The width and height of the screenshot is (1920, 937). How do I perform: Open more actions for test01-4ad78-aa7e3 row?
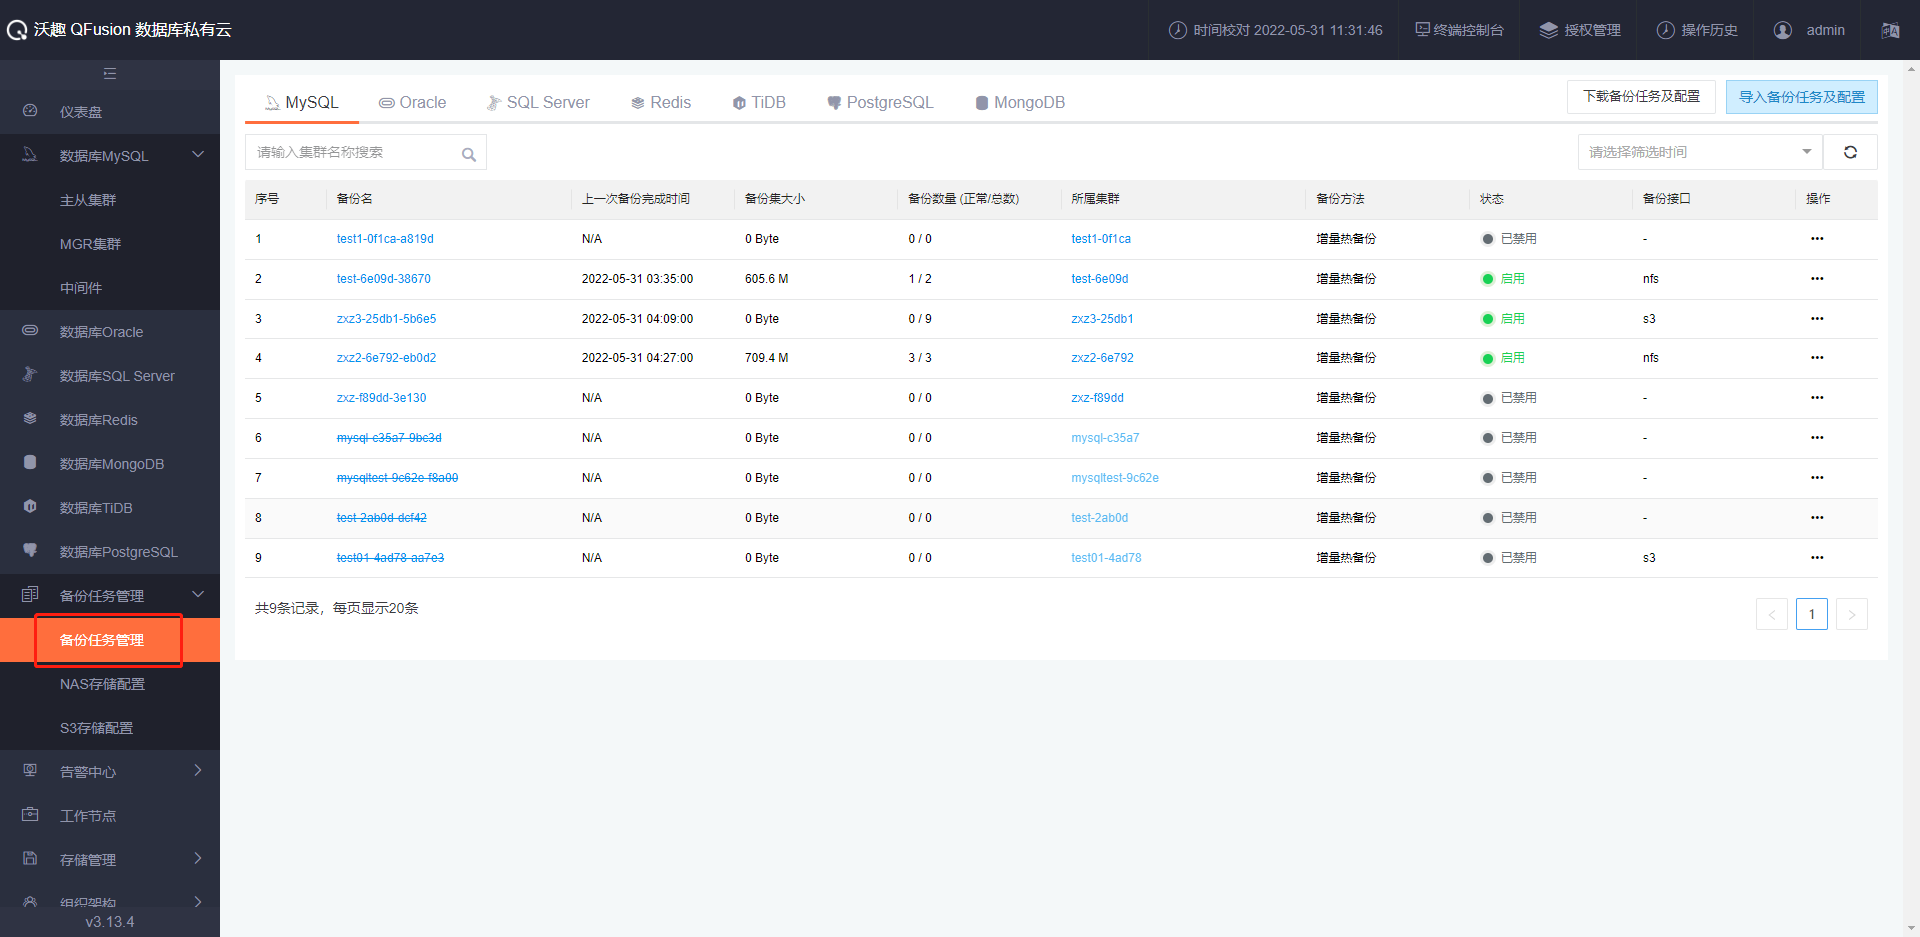tap(1817, 558)
